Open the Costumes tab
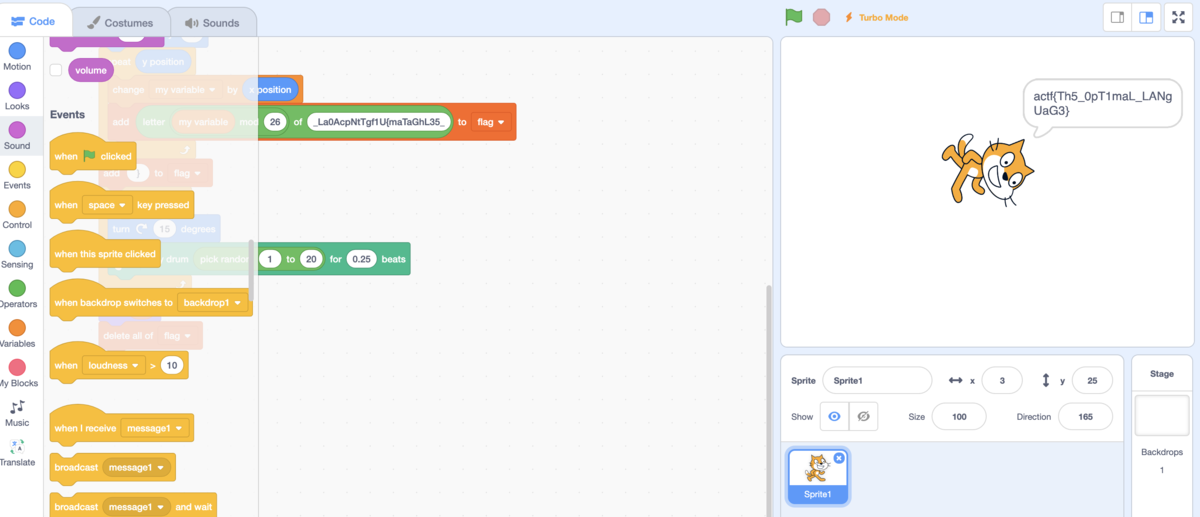 (x=120, y=22)
